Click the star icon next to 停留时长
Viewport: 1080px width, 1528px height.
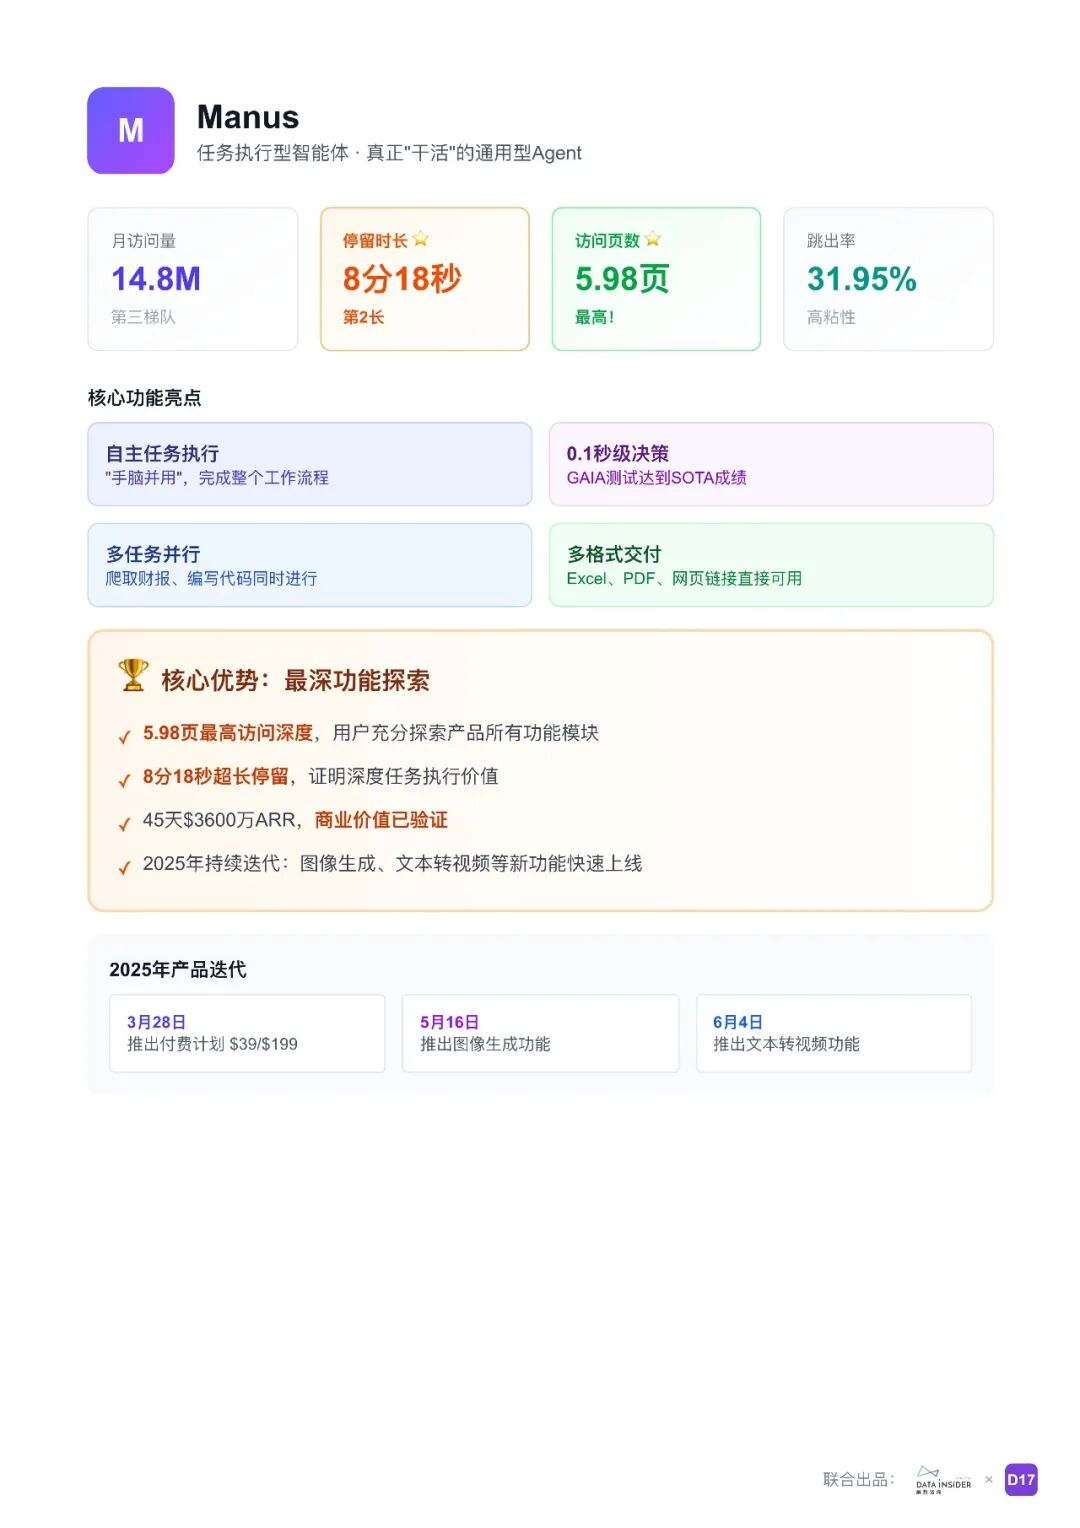[421, 239]
